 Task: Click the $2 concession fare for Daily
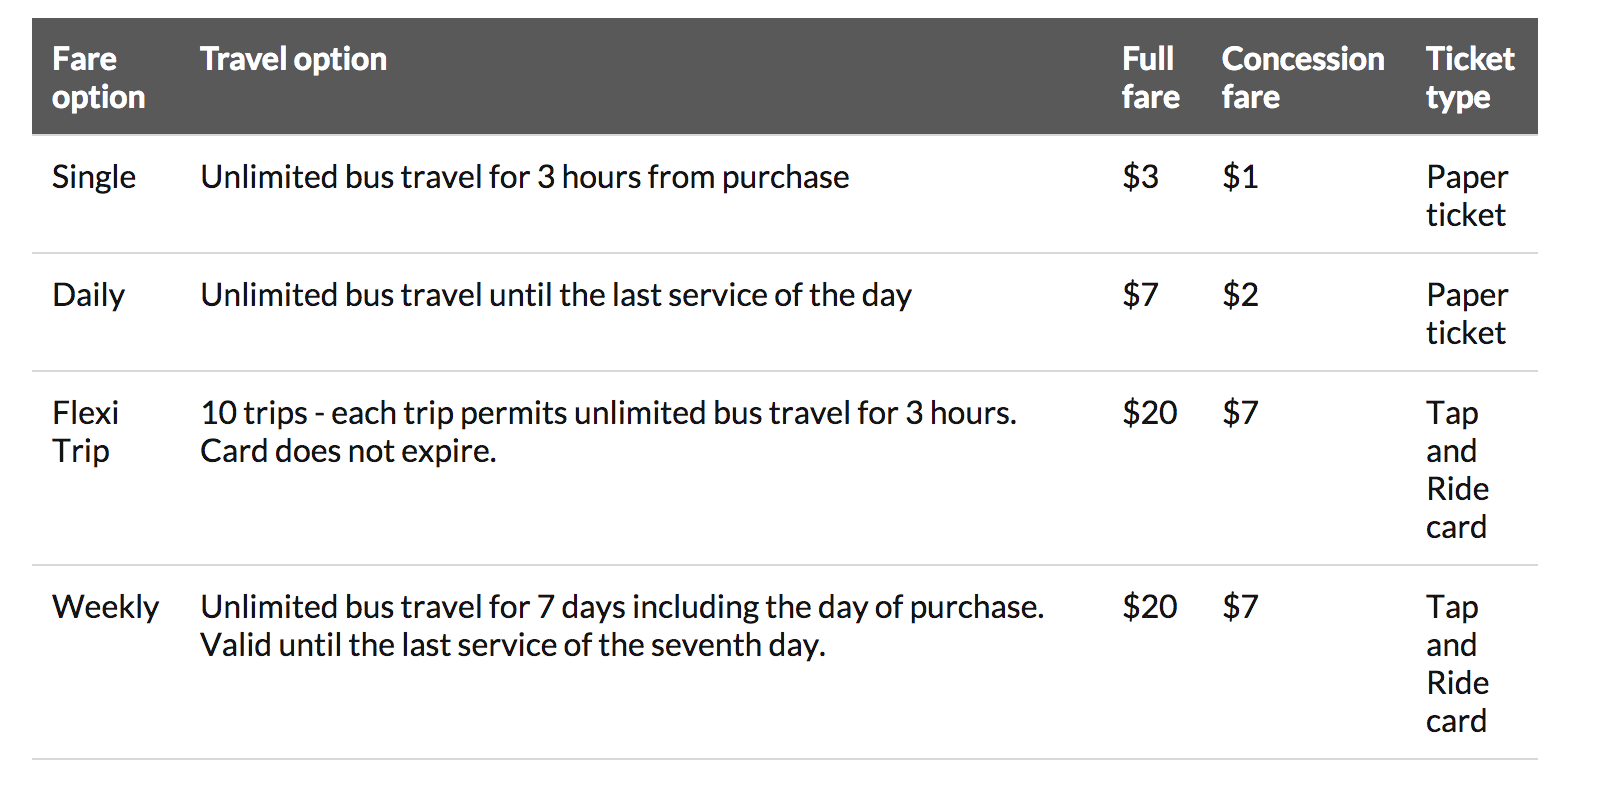pos(1240,295)
